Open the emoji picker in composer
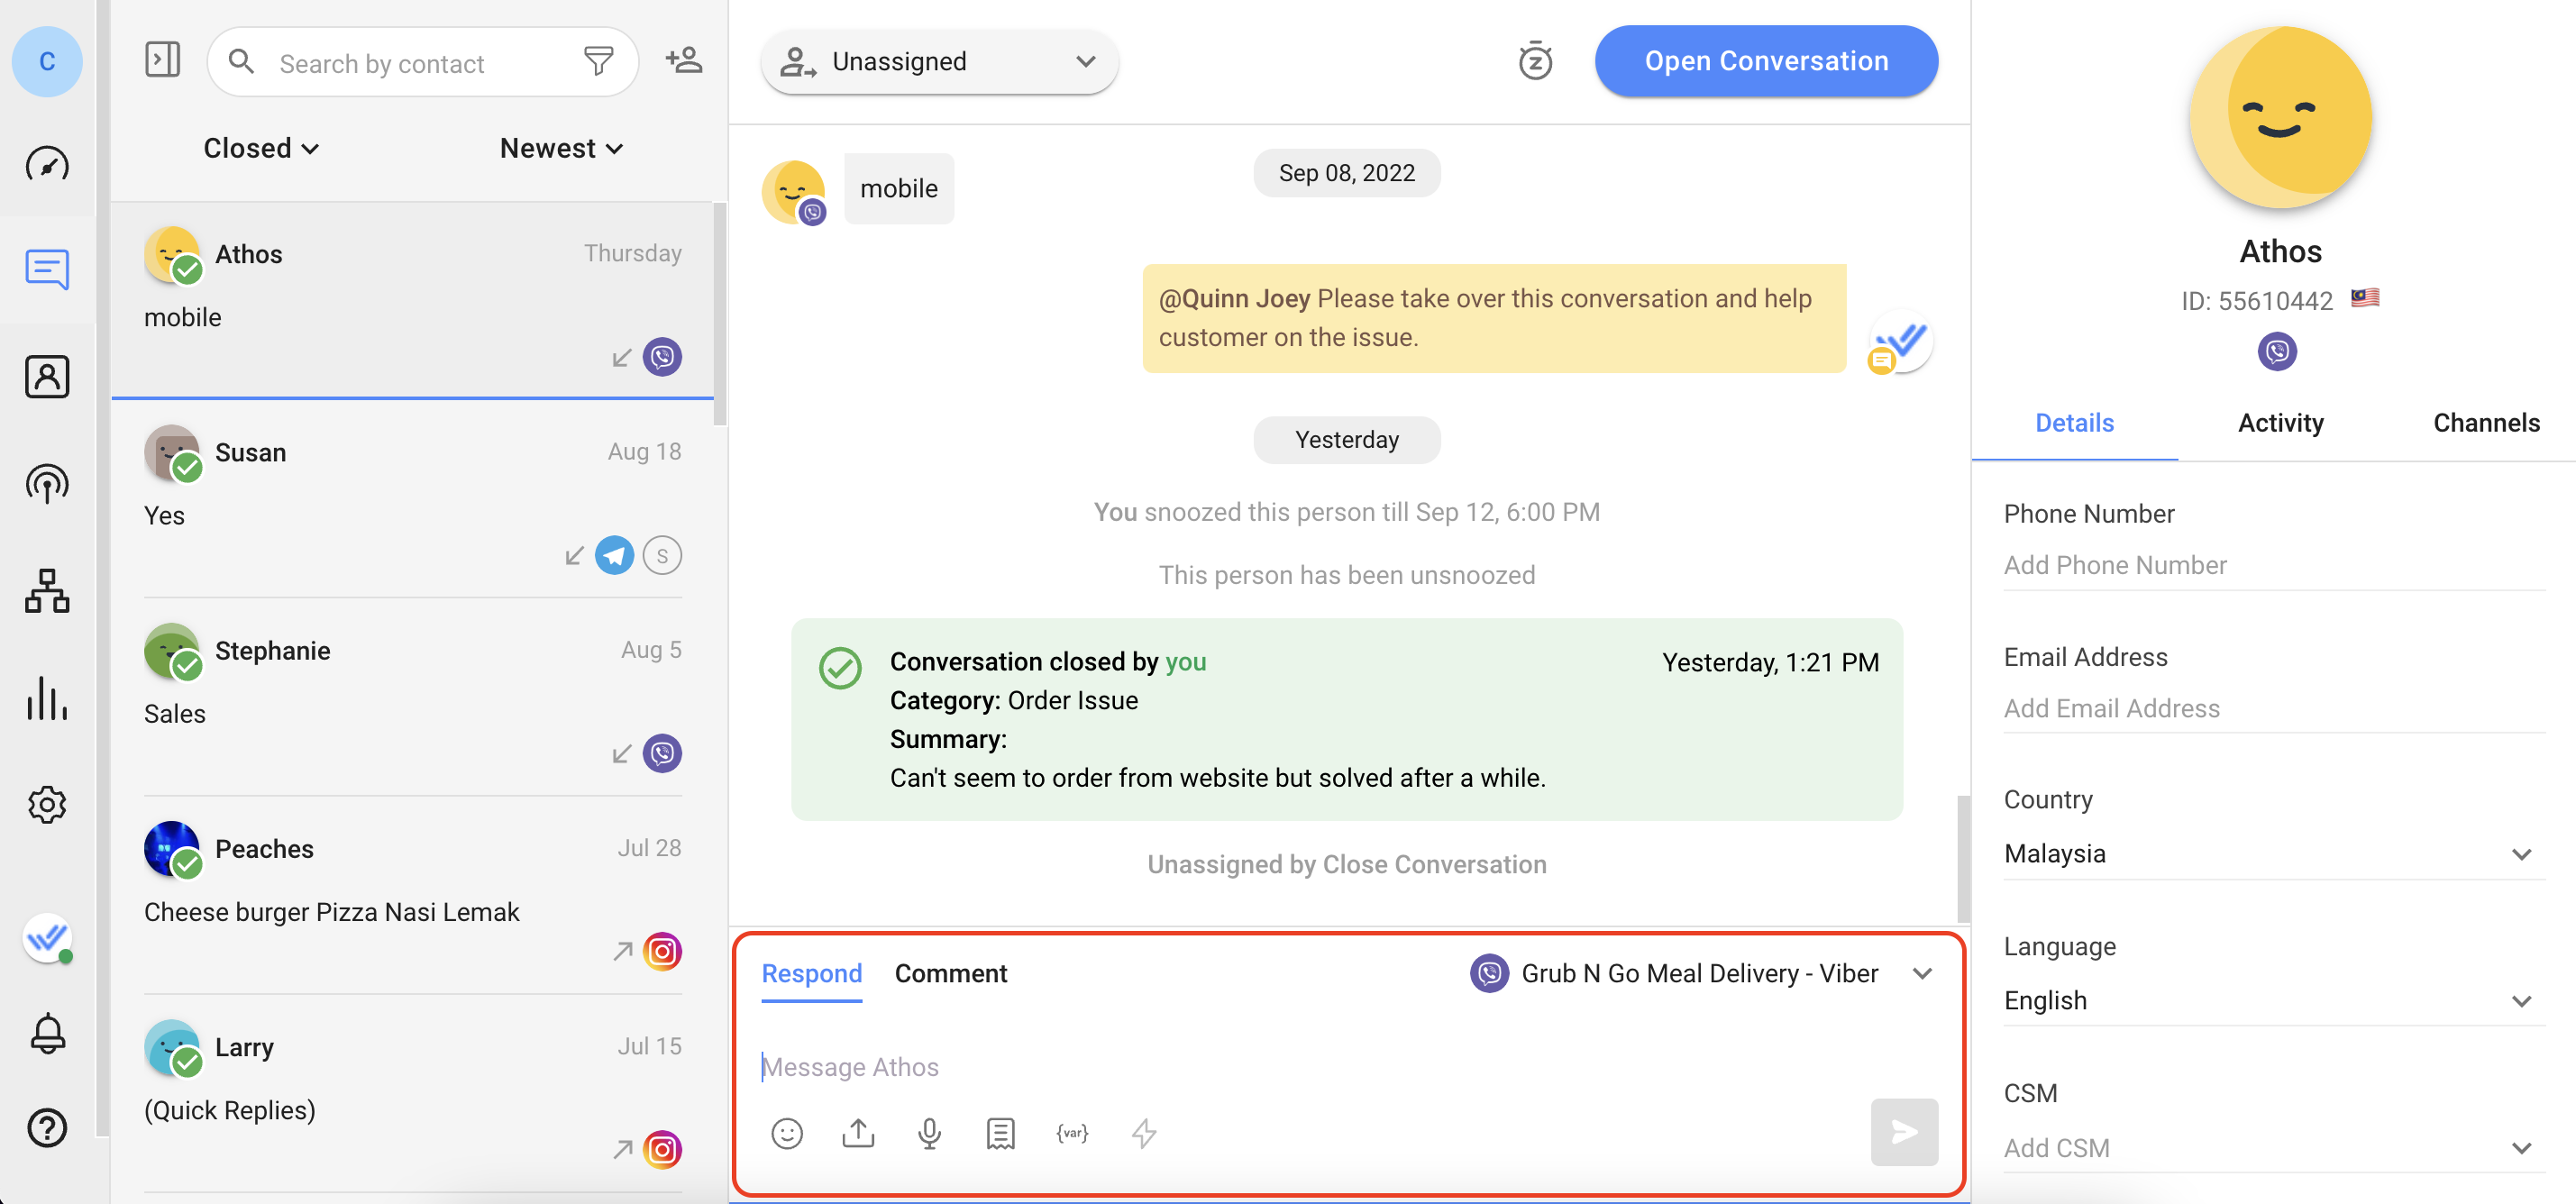 pyautogui.click(x=787, y=1133)
